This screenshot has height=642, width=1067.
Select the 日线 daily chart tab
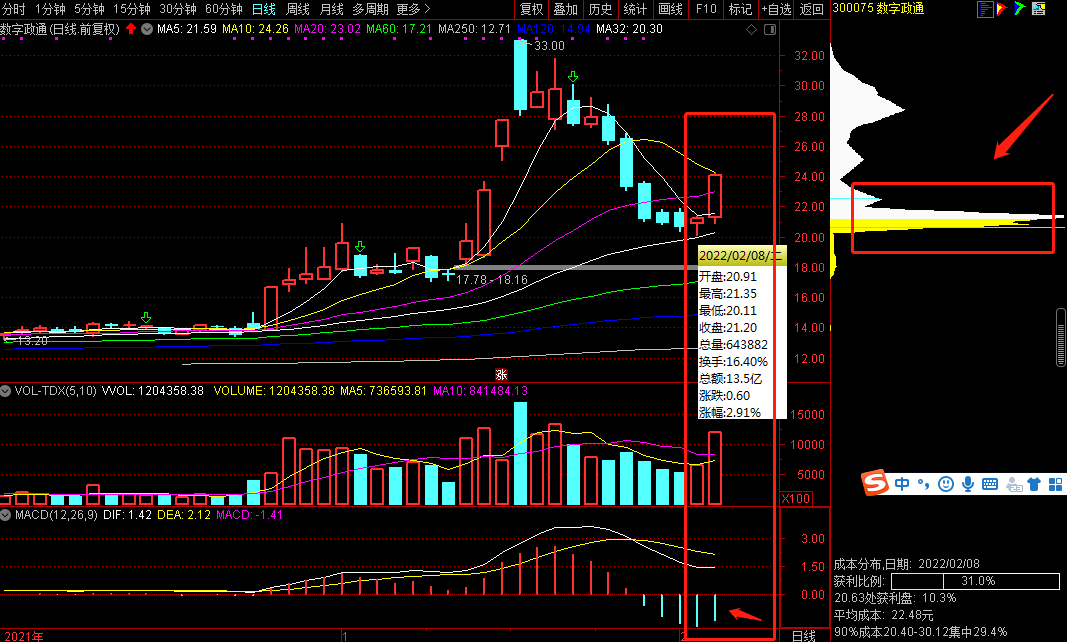click(264, 9)
